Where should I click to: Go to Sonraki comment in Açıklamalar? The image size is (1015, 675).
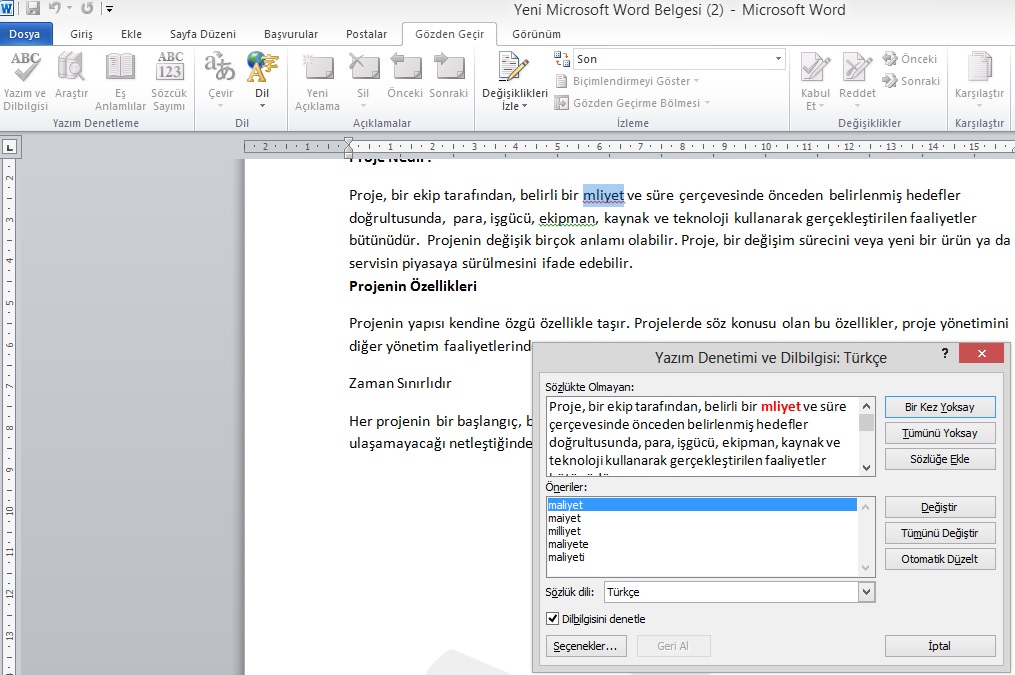449,76
